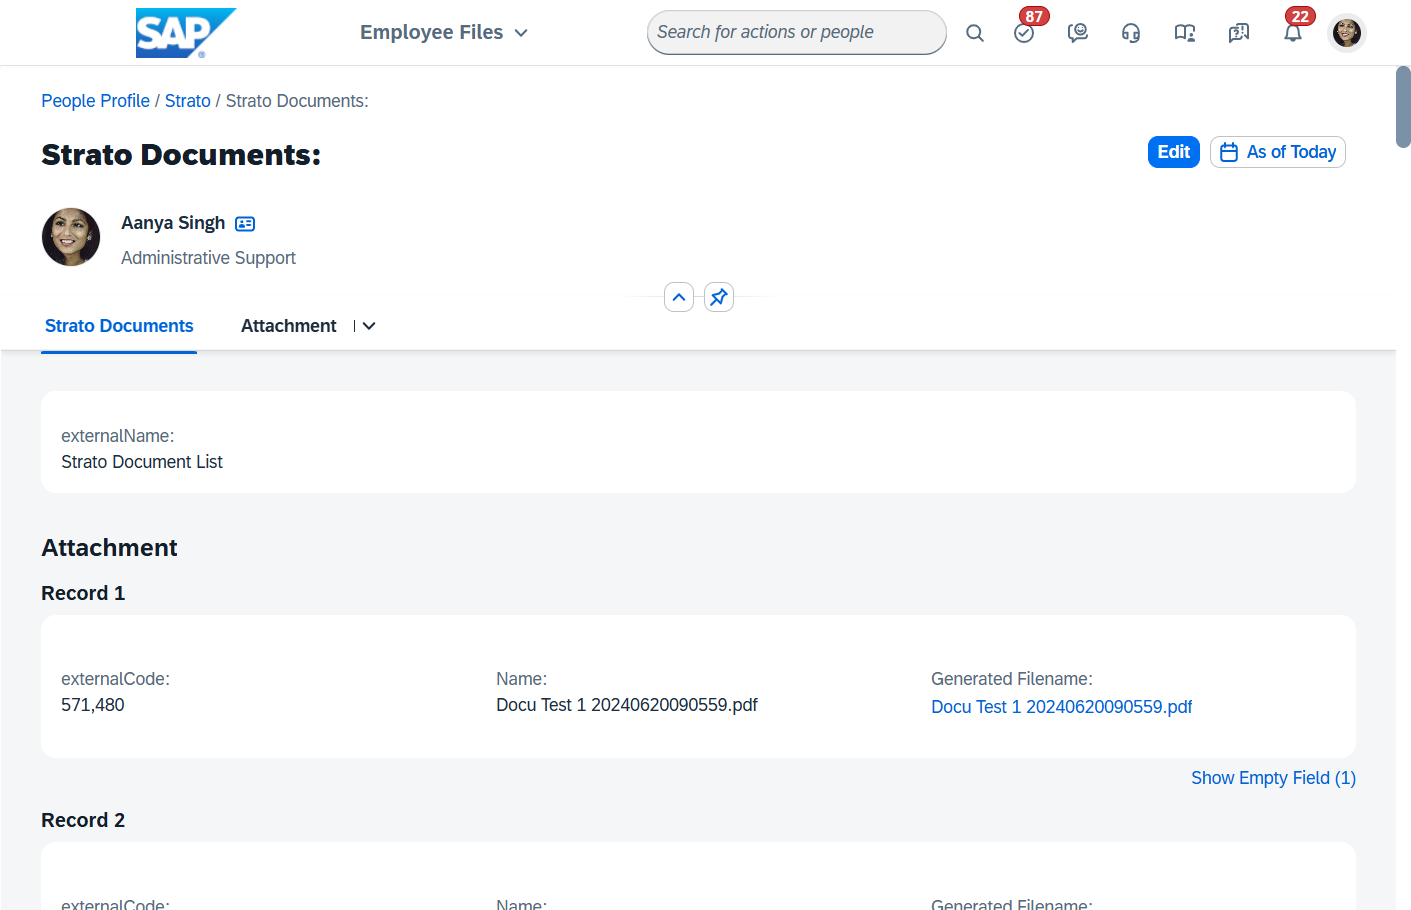Collapse the header with up chevron

[679, 297]
